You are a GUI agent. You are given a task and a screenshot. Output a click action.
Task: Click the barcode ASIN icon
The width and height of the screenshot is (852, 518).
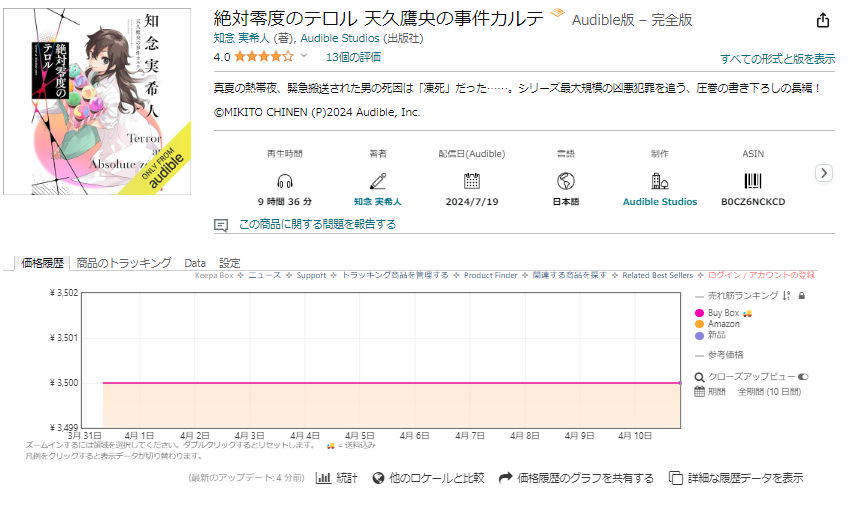753,180
